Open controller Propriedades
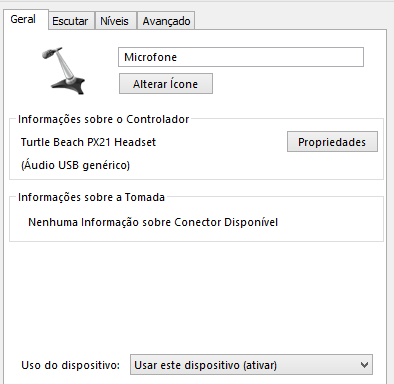 (x=332, y=142)
